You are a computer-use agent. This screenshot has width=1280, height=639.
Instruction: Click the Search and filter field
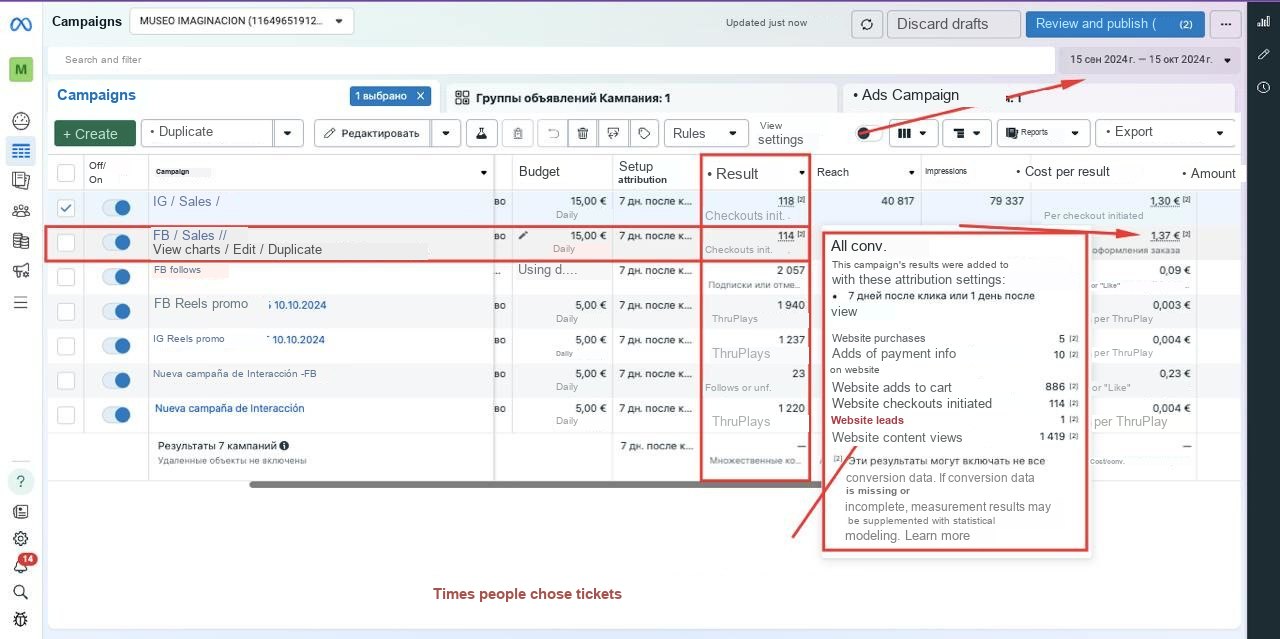tap(552, 60)
